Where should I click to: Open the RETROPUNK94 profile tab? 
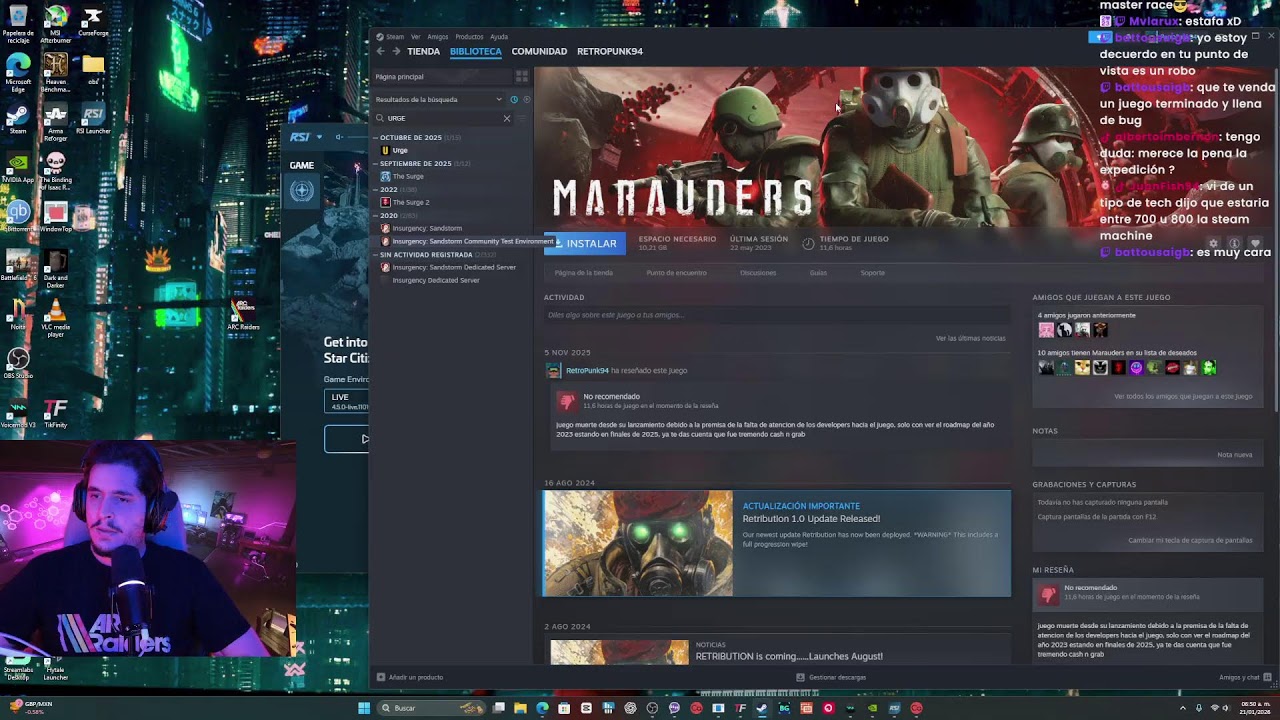610,51
